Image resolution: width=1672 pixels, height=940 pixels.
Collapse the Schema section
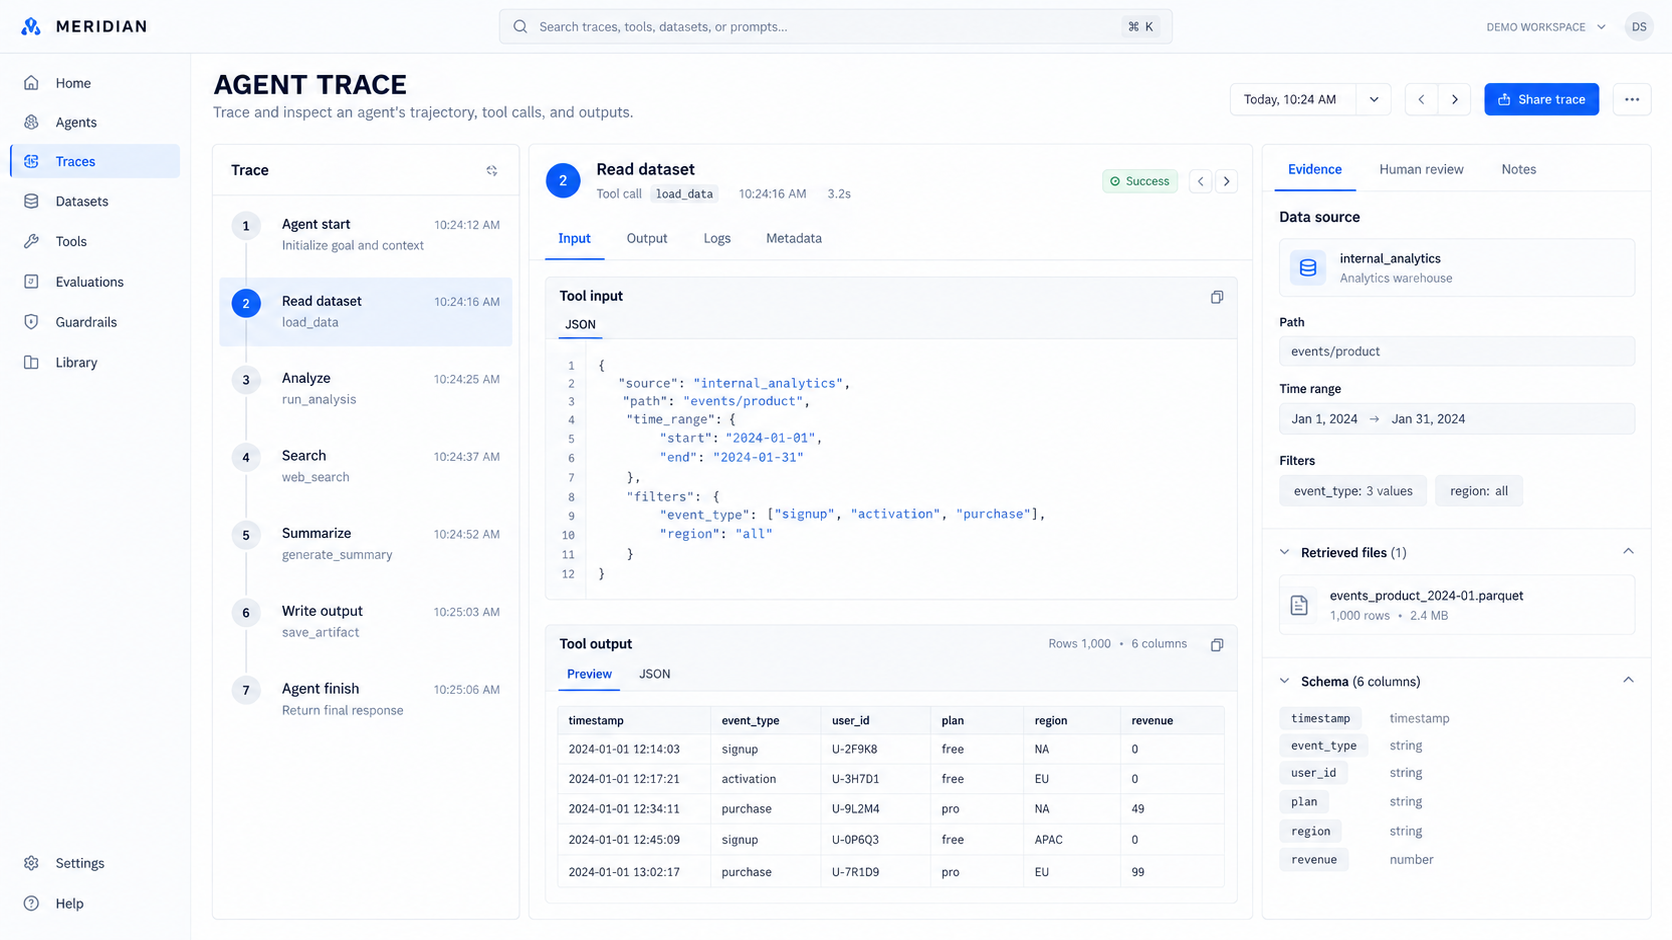[x=1628, y=681]
